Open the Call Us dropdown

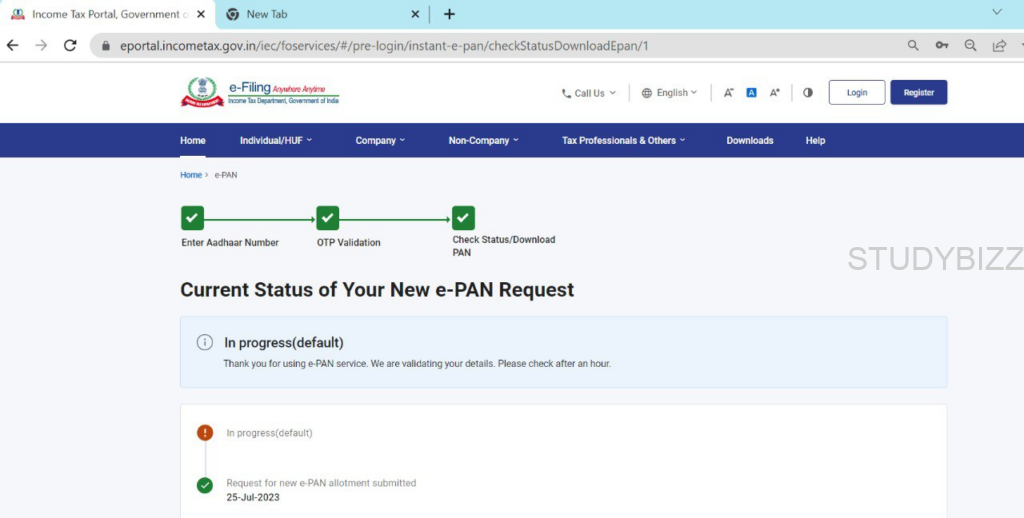(x=589, y=93)
